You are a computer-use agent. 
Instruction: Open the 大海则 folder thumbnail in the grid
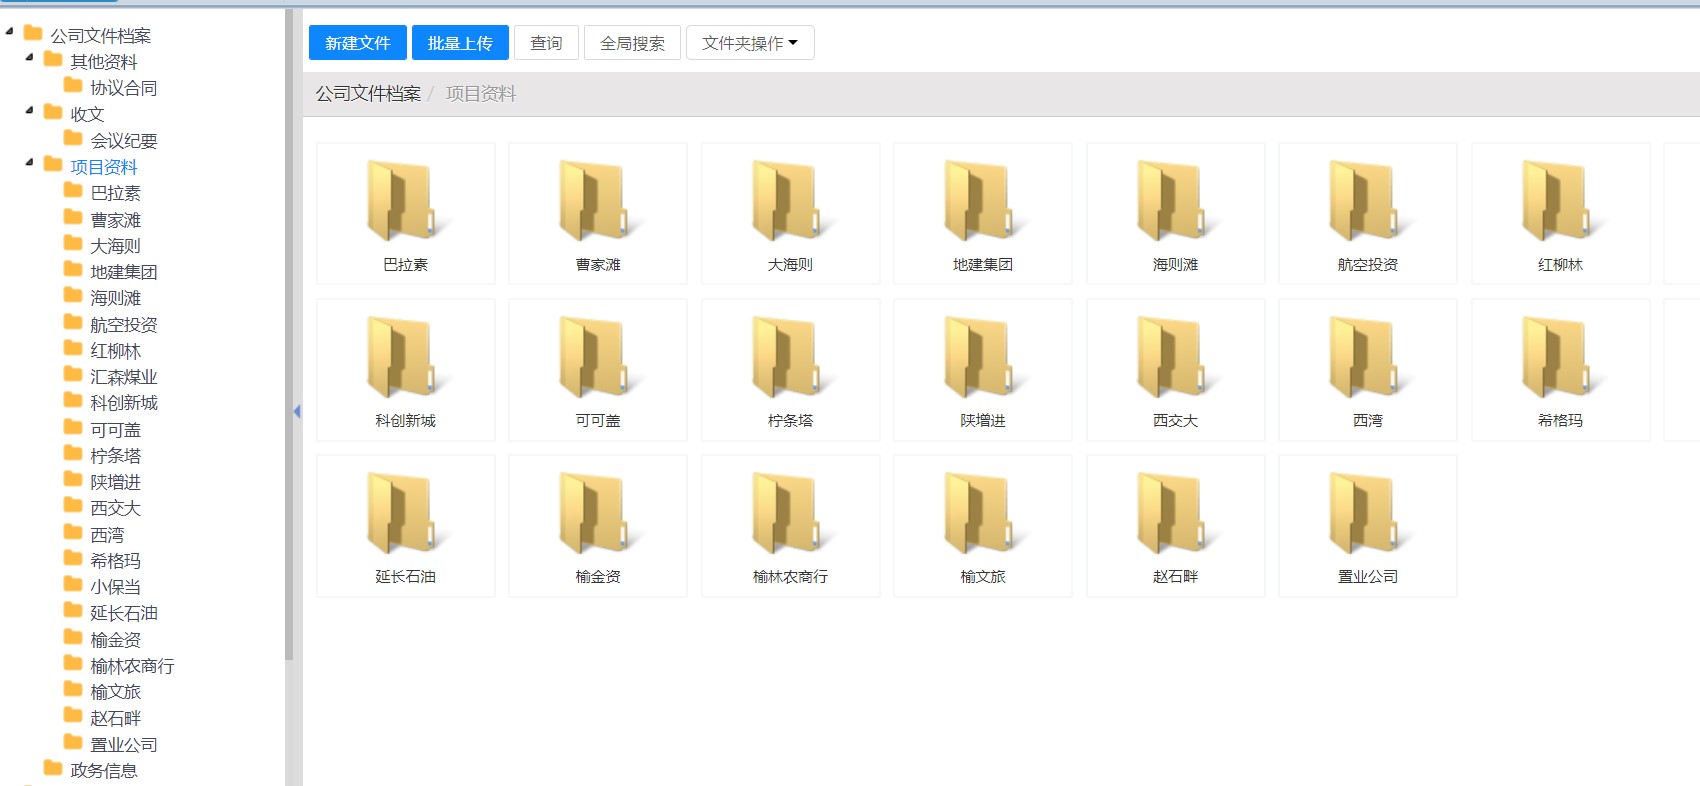click(x=790, y=213)
